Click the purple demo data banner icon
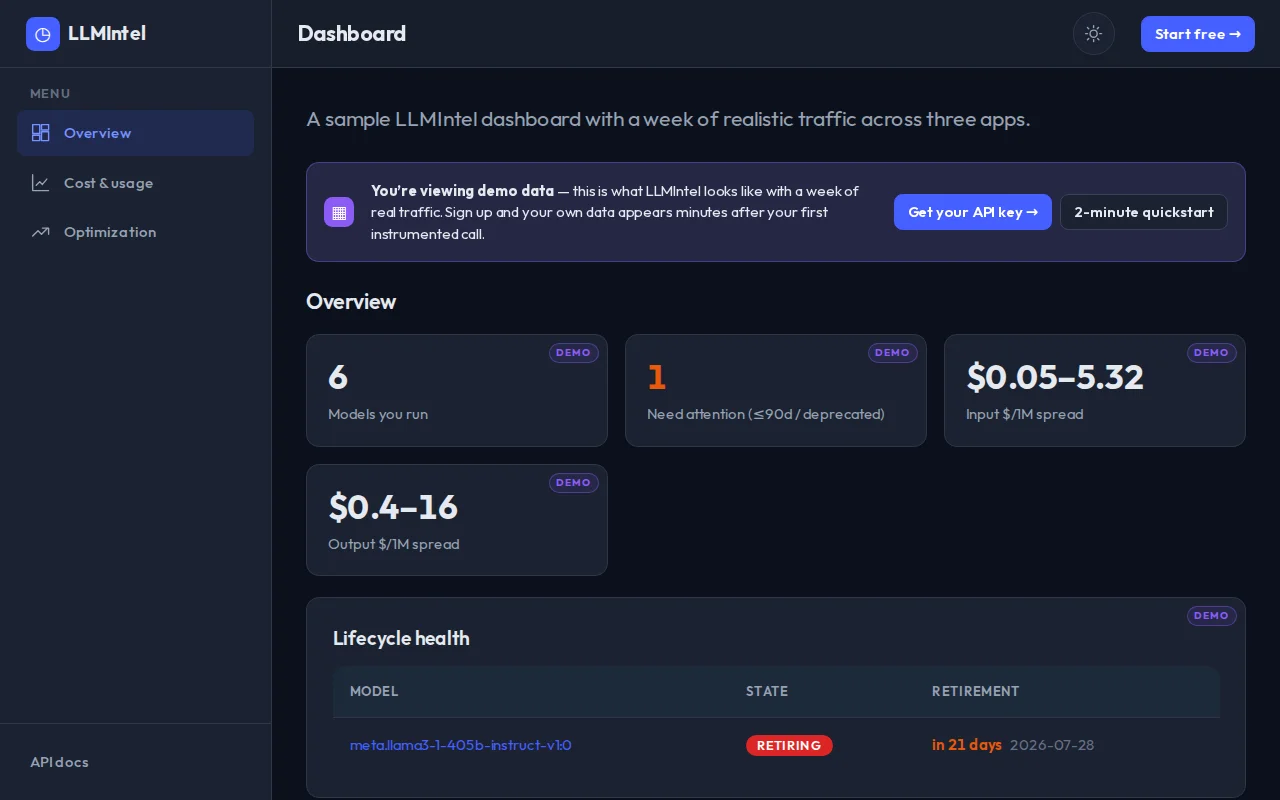 339,212
